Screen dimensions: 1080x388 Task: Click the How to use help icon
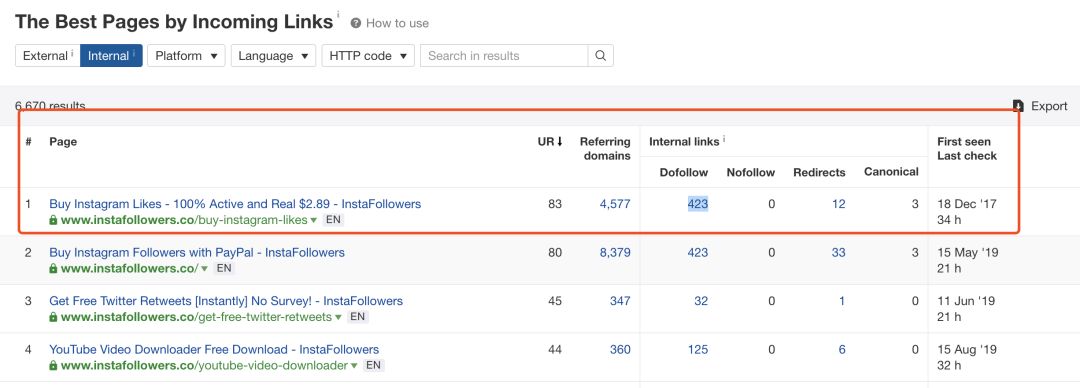[355, 23]
